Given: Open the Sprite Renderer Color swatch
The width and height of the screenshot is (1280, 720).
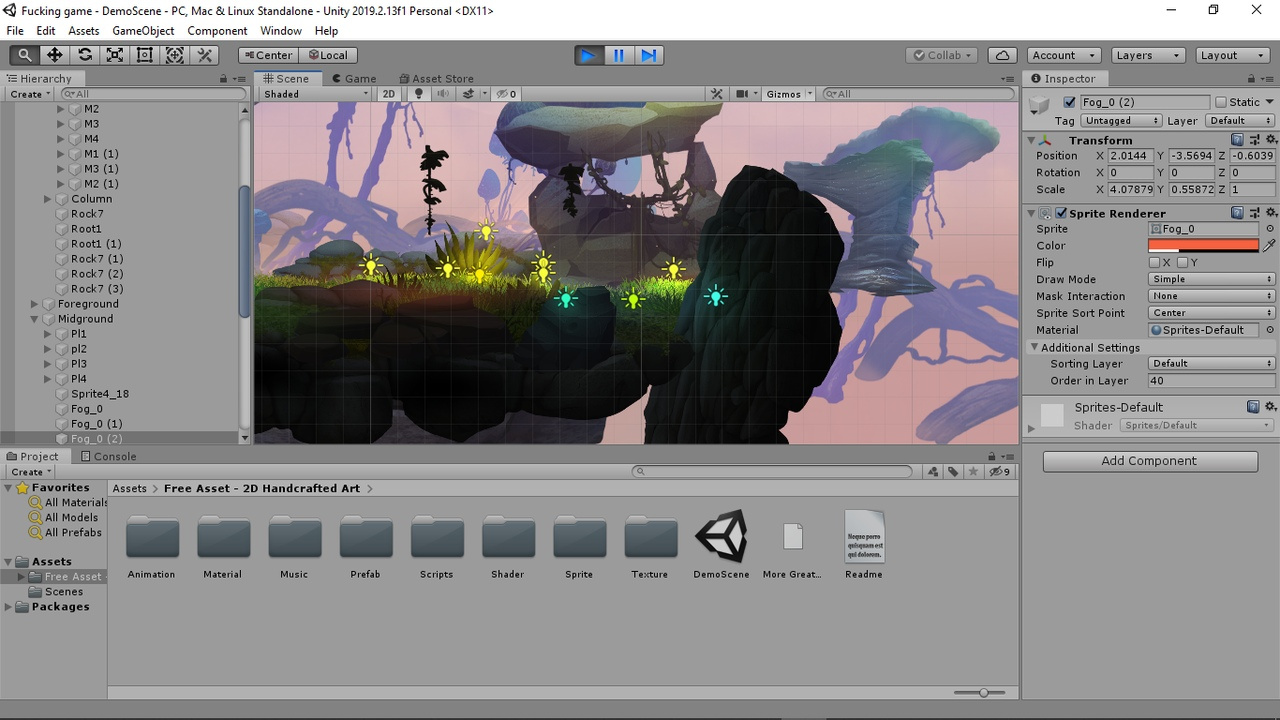Looking at the screenshot, I should pos(1203,245).
